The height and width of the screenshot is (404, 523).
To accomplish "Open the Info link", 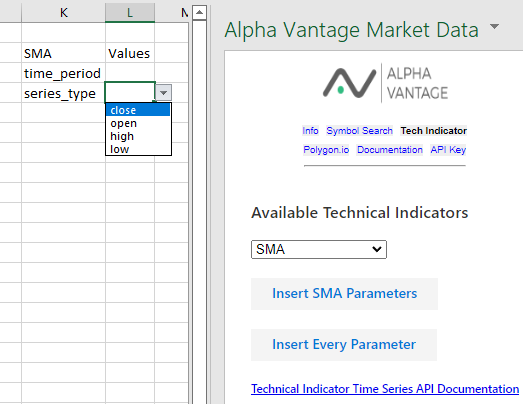I will (x=310, y=131).
